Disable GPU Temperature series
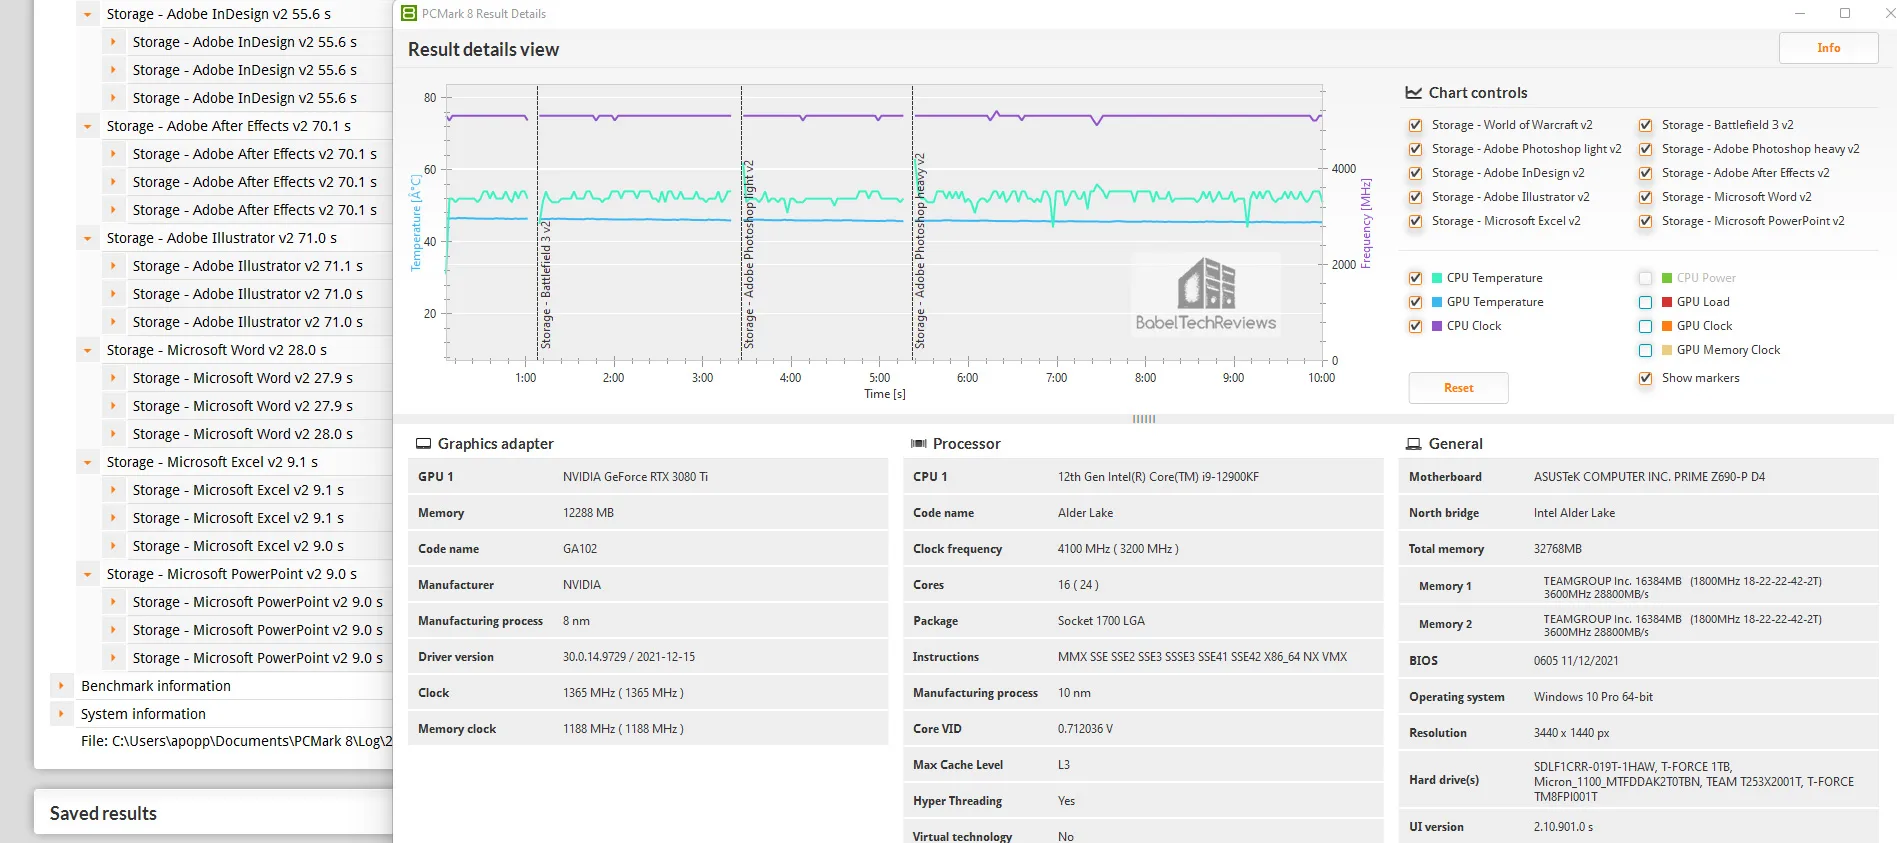Screen dimensions: 1897x843 (1415, 302)
